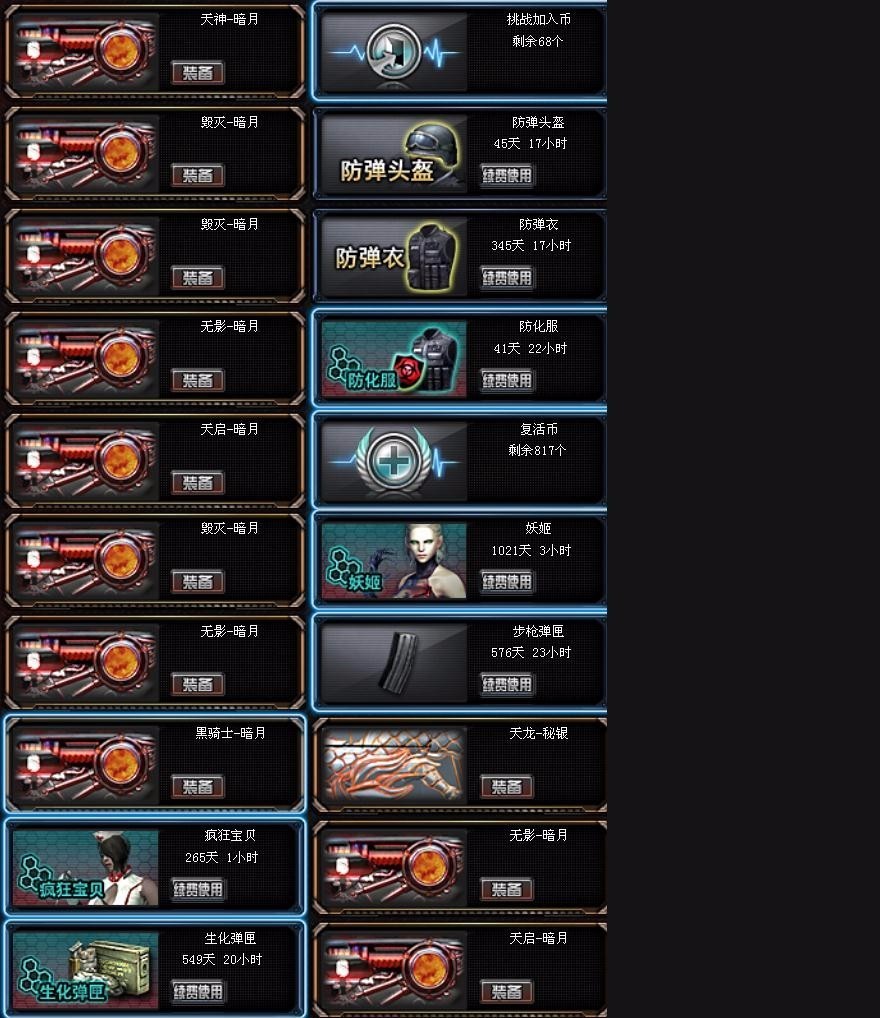Renew the 生化弹匣 item

(x=198, y=992)
